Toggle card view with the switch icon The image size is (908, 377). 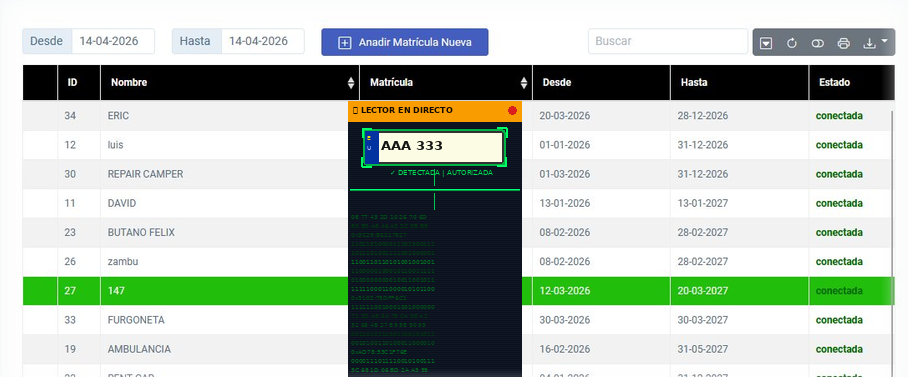tap(818, 43)
